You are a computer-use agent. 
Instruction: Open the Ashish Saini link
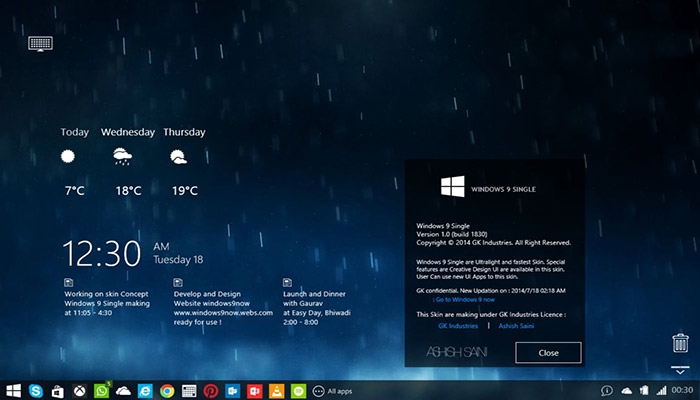coord(516,326)
